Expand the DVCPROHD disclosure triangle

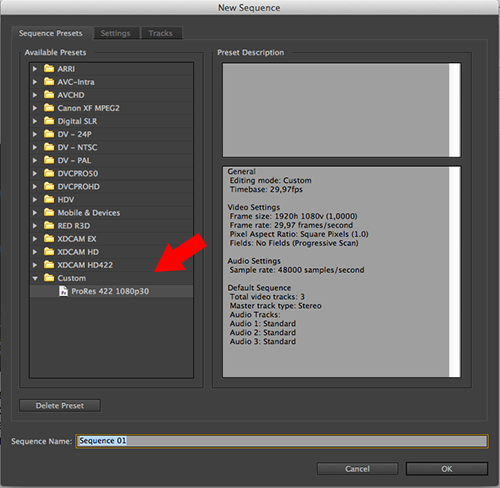click(x=35, y=187)
